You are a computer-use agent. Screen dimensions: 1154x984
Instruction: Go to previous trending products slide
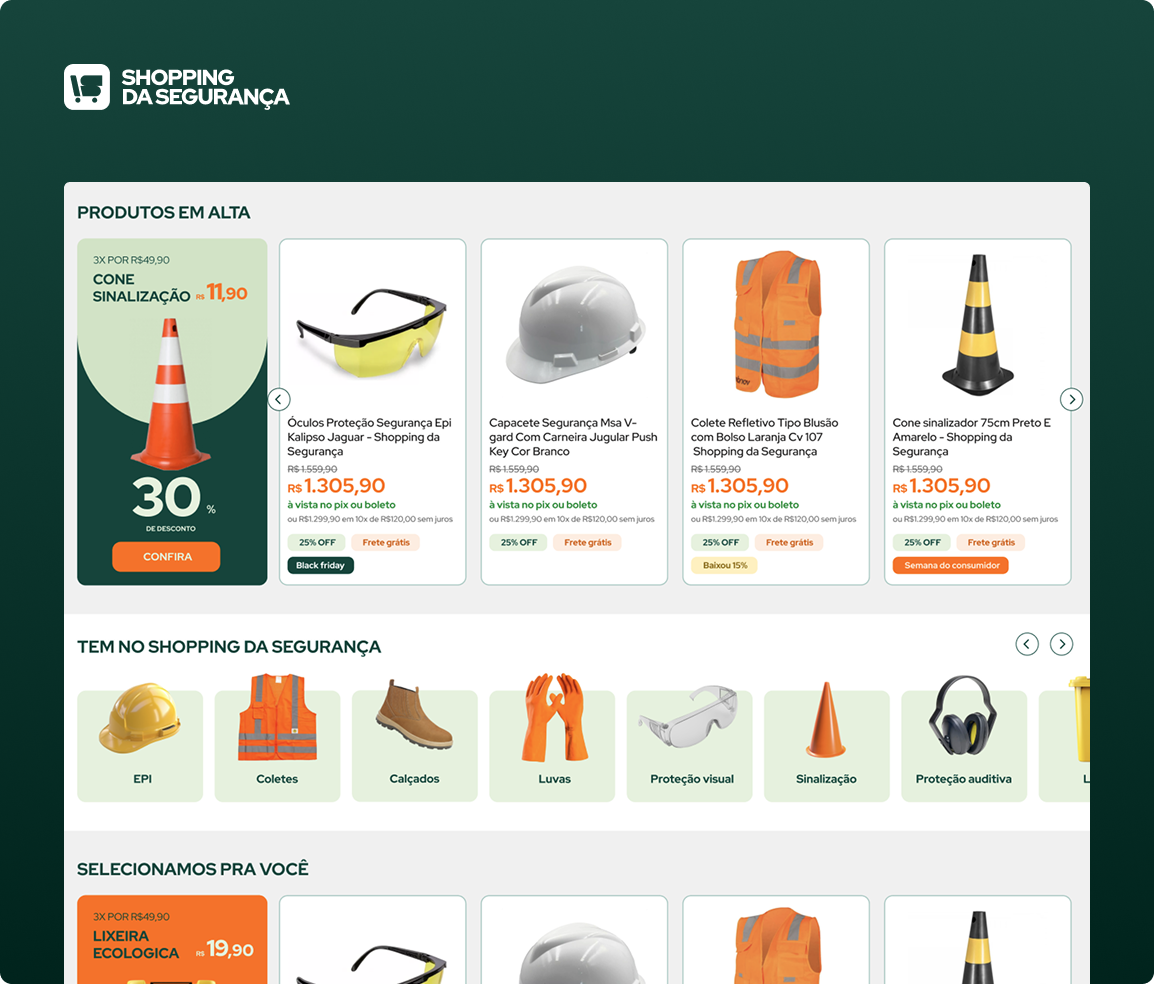click(x=278, y=399)
